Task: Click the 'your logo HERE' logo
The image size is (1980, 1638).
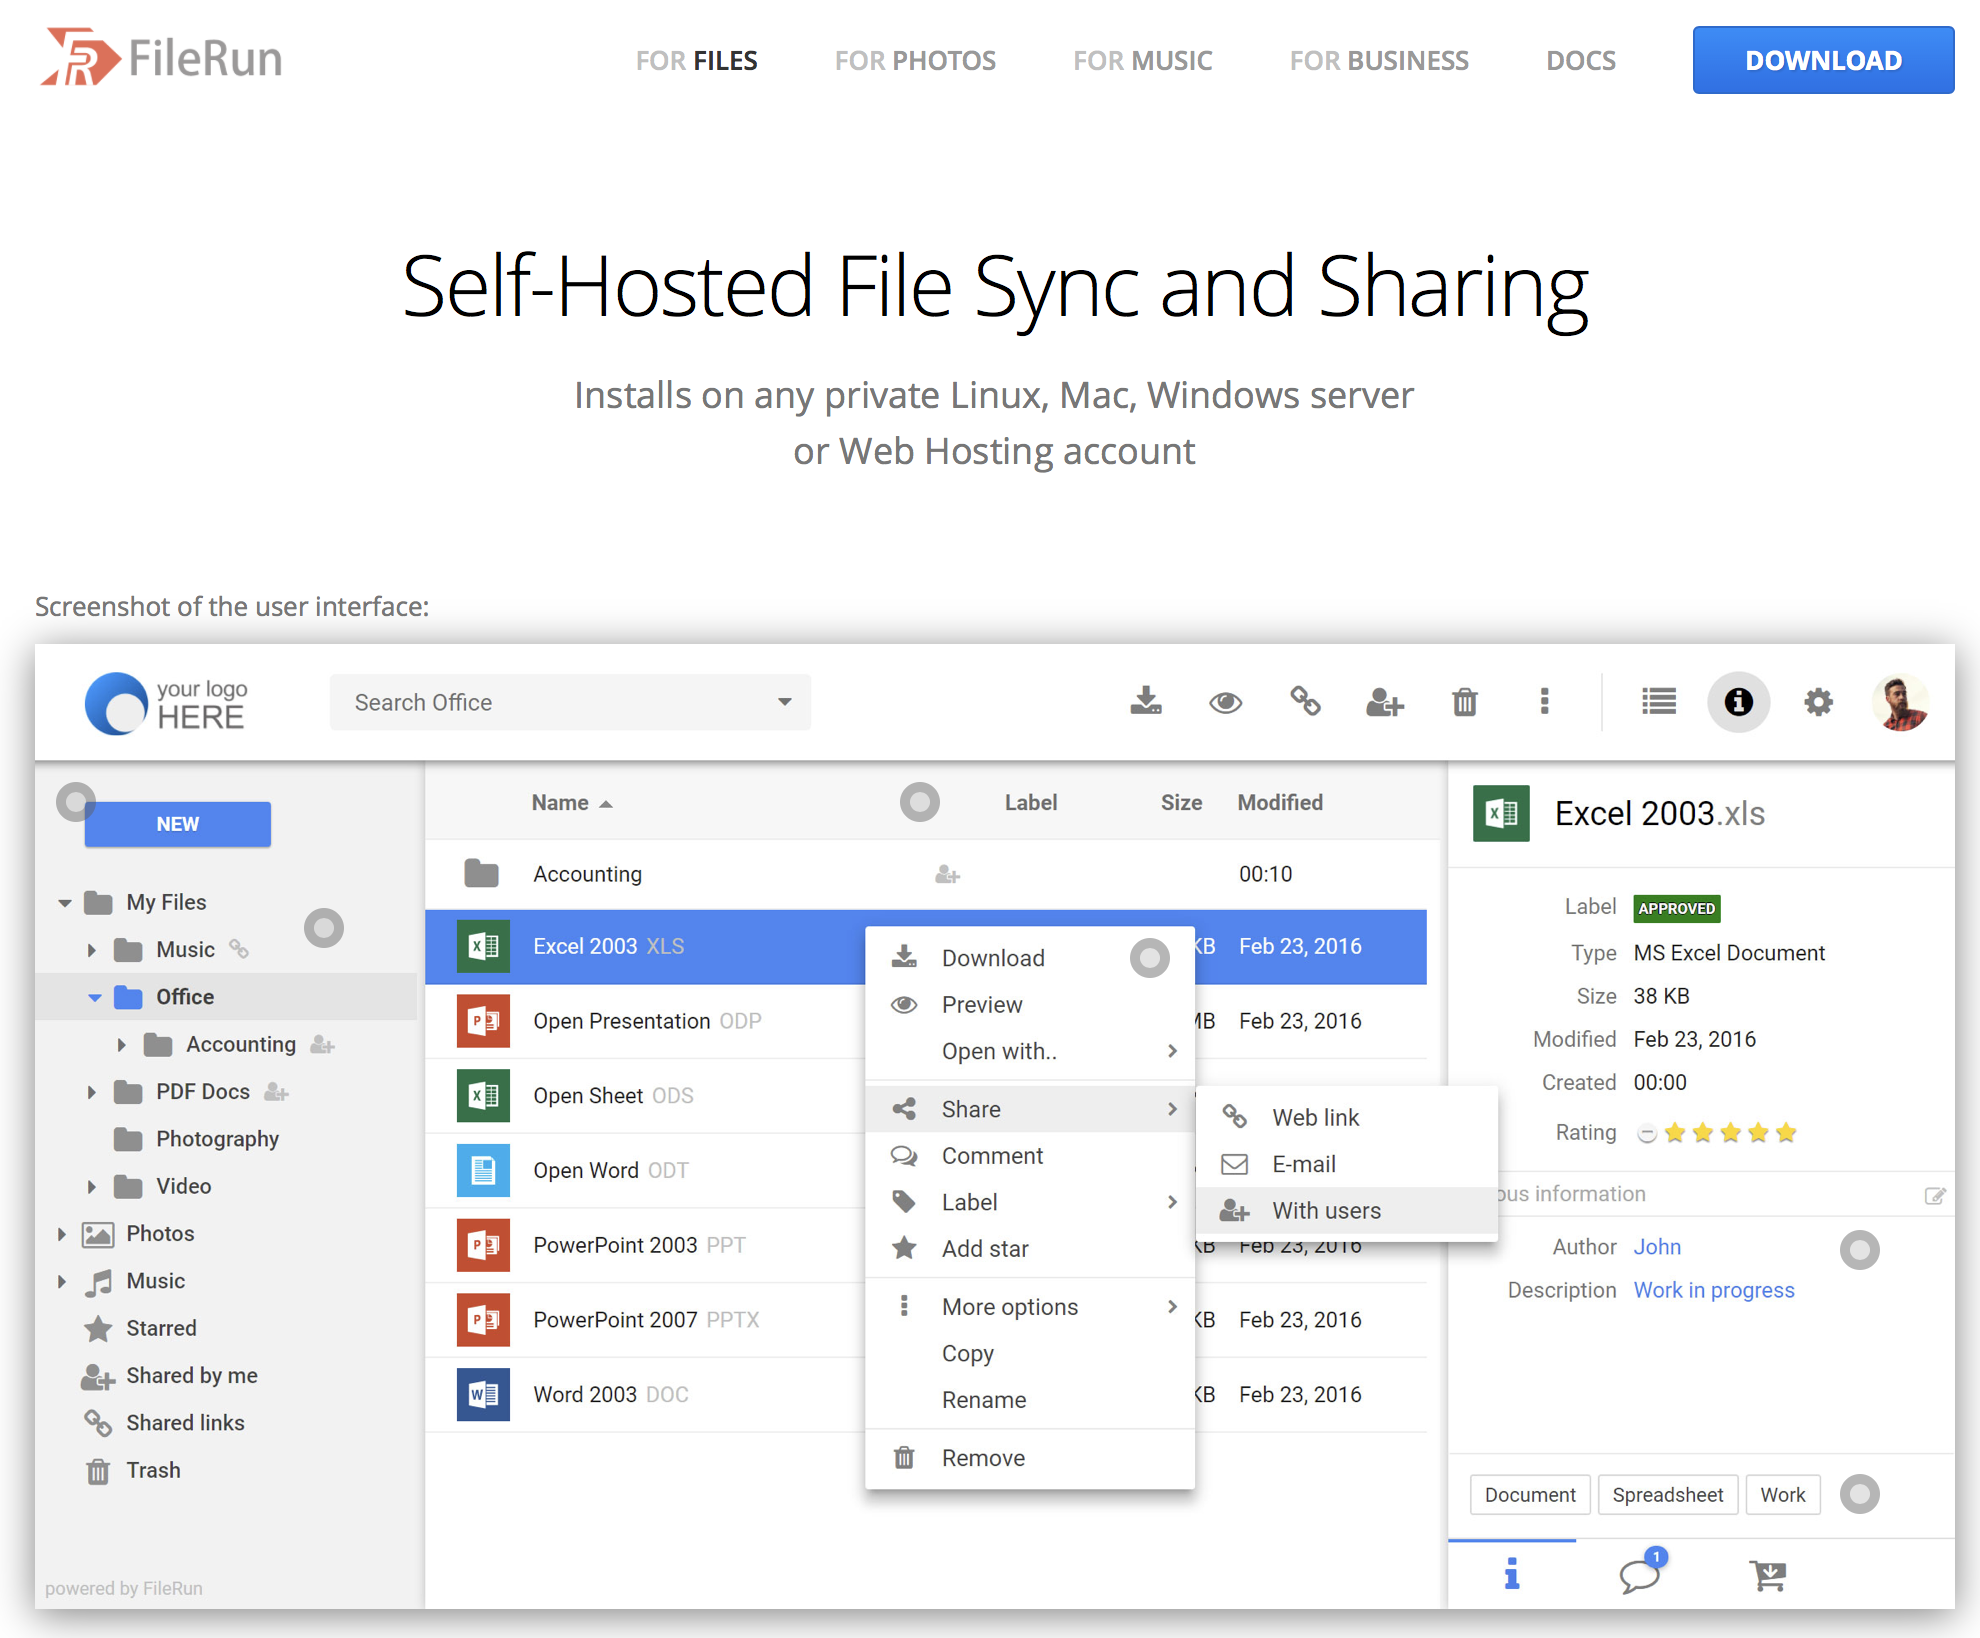Action: click(166, 703)
